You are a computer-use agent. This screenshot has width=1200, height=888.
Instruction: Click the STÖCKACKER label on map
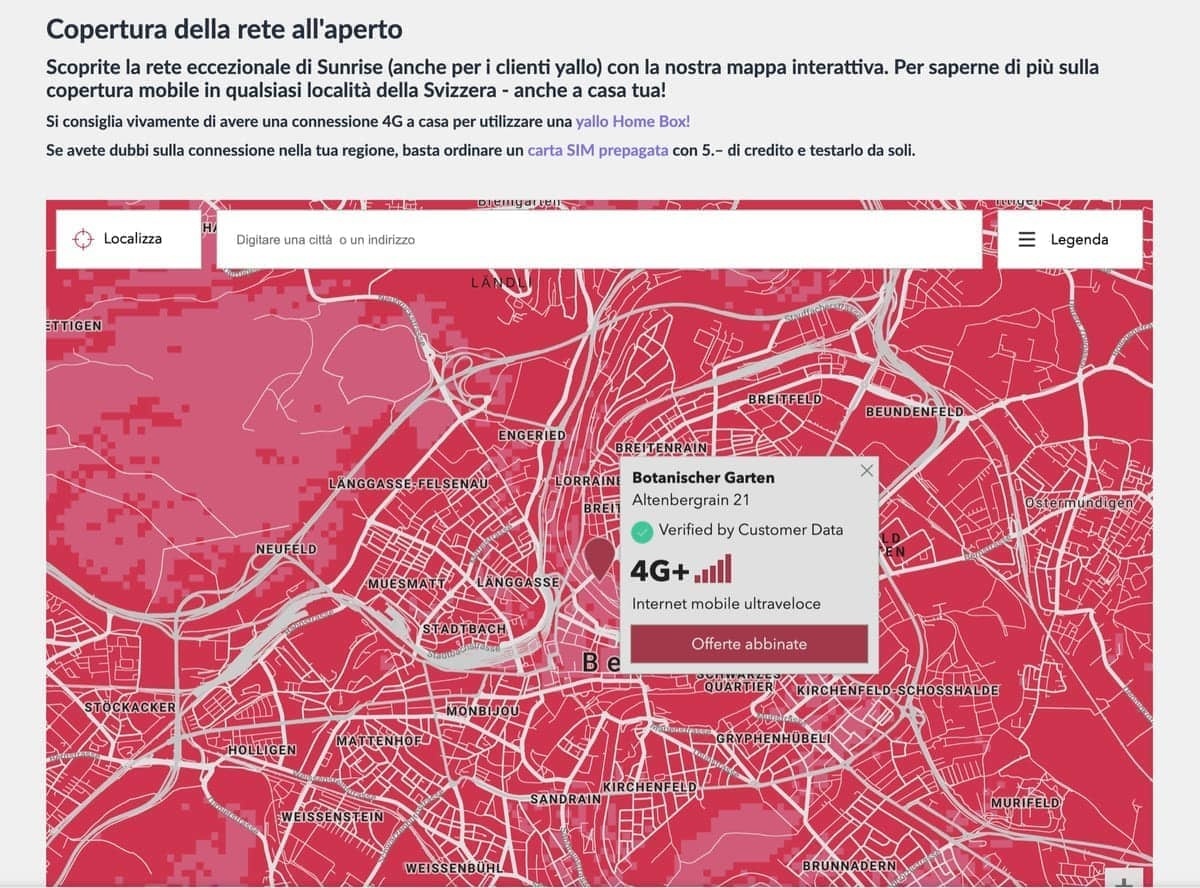(x=130, y=707)
